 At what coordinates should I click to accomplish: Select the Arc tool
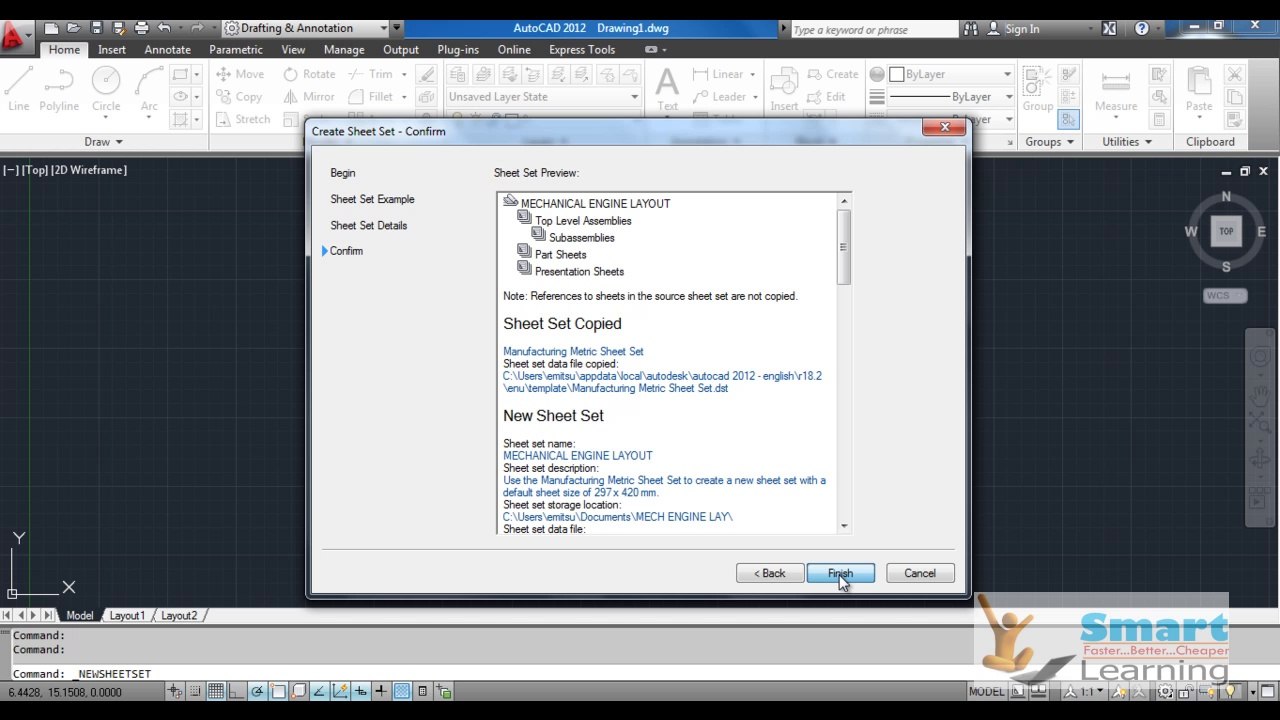pyautogui.click(x=149, y=90)
